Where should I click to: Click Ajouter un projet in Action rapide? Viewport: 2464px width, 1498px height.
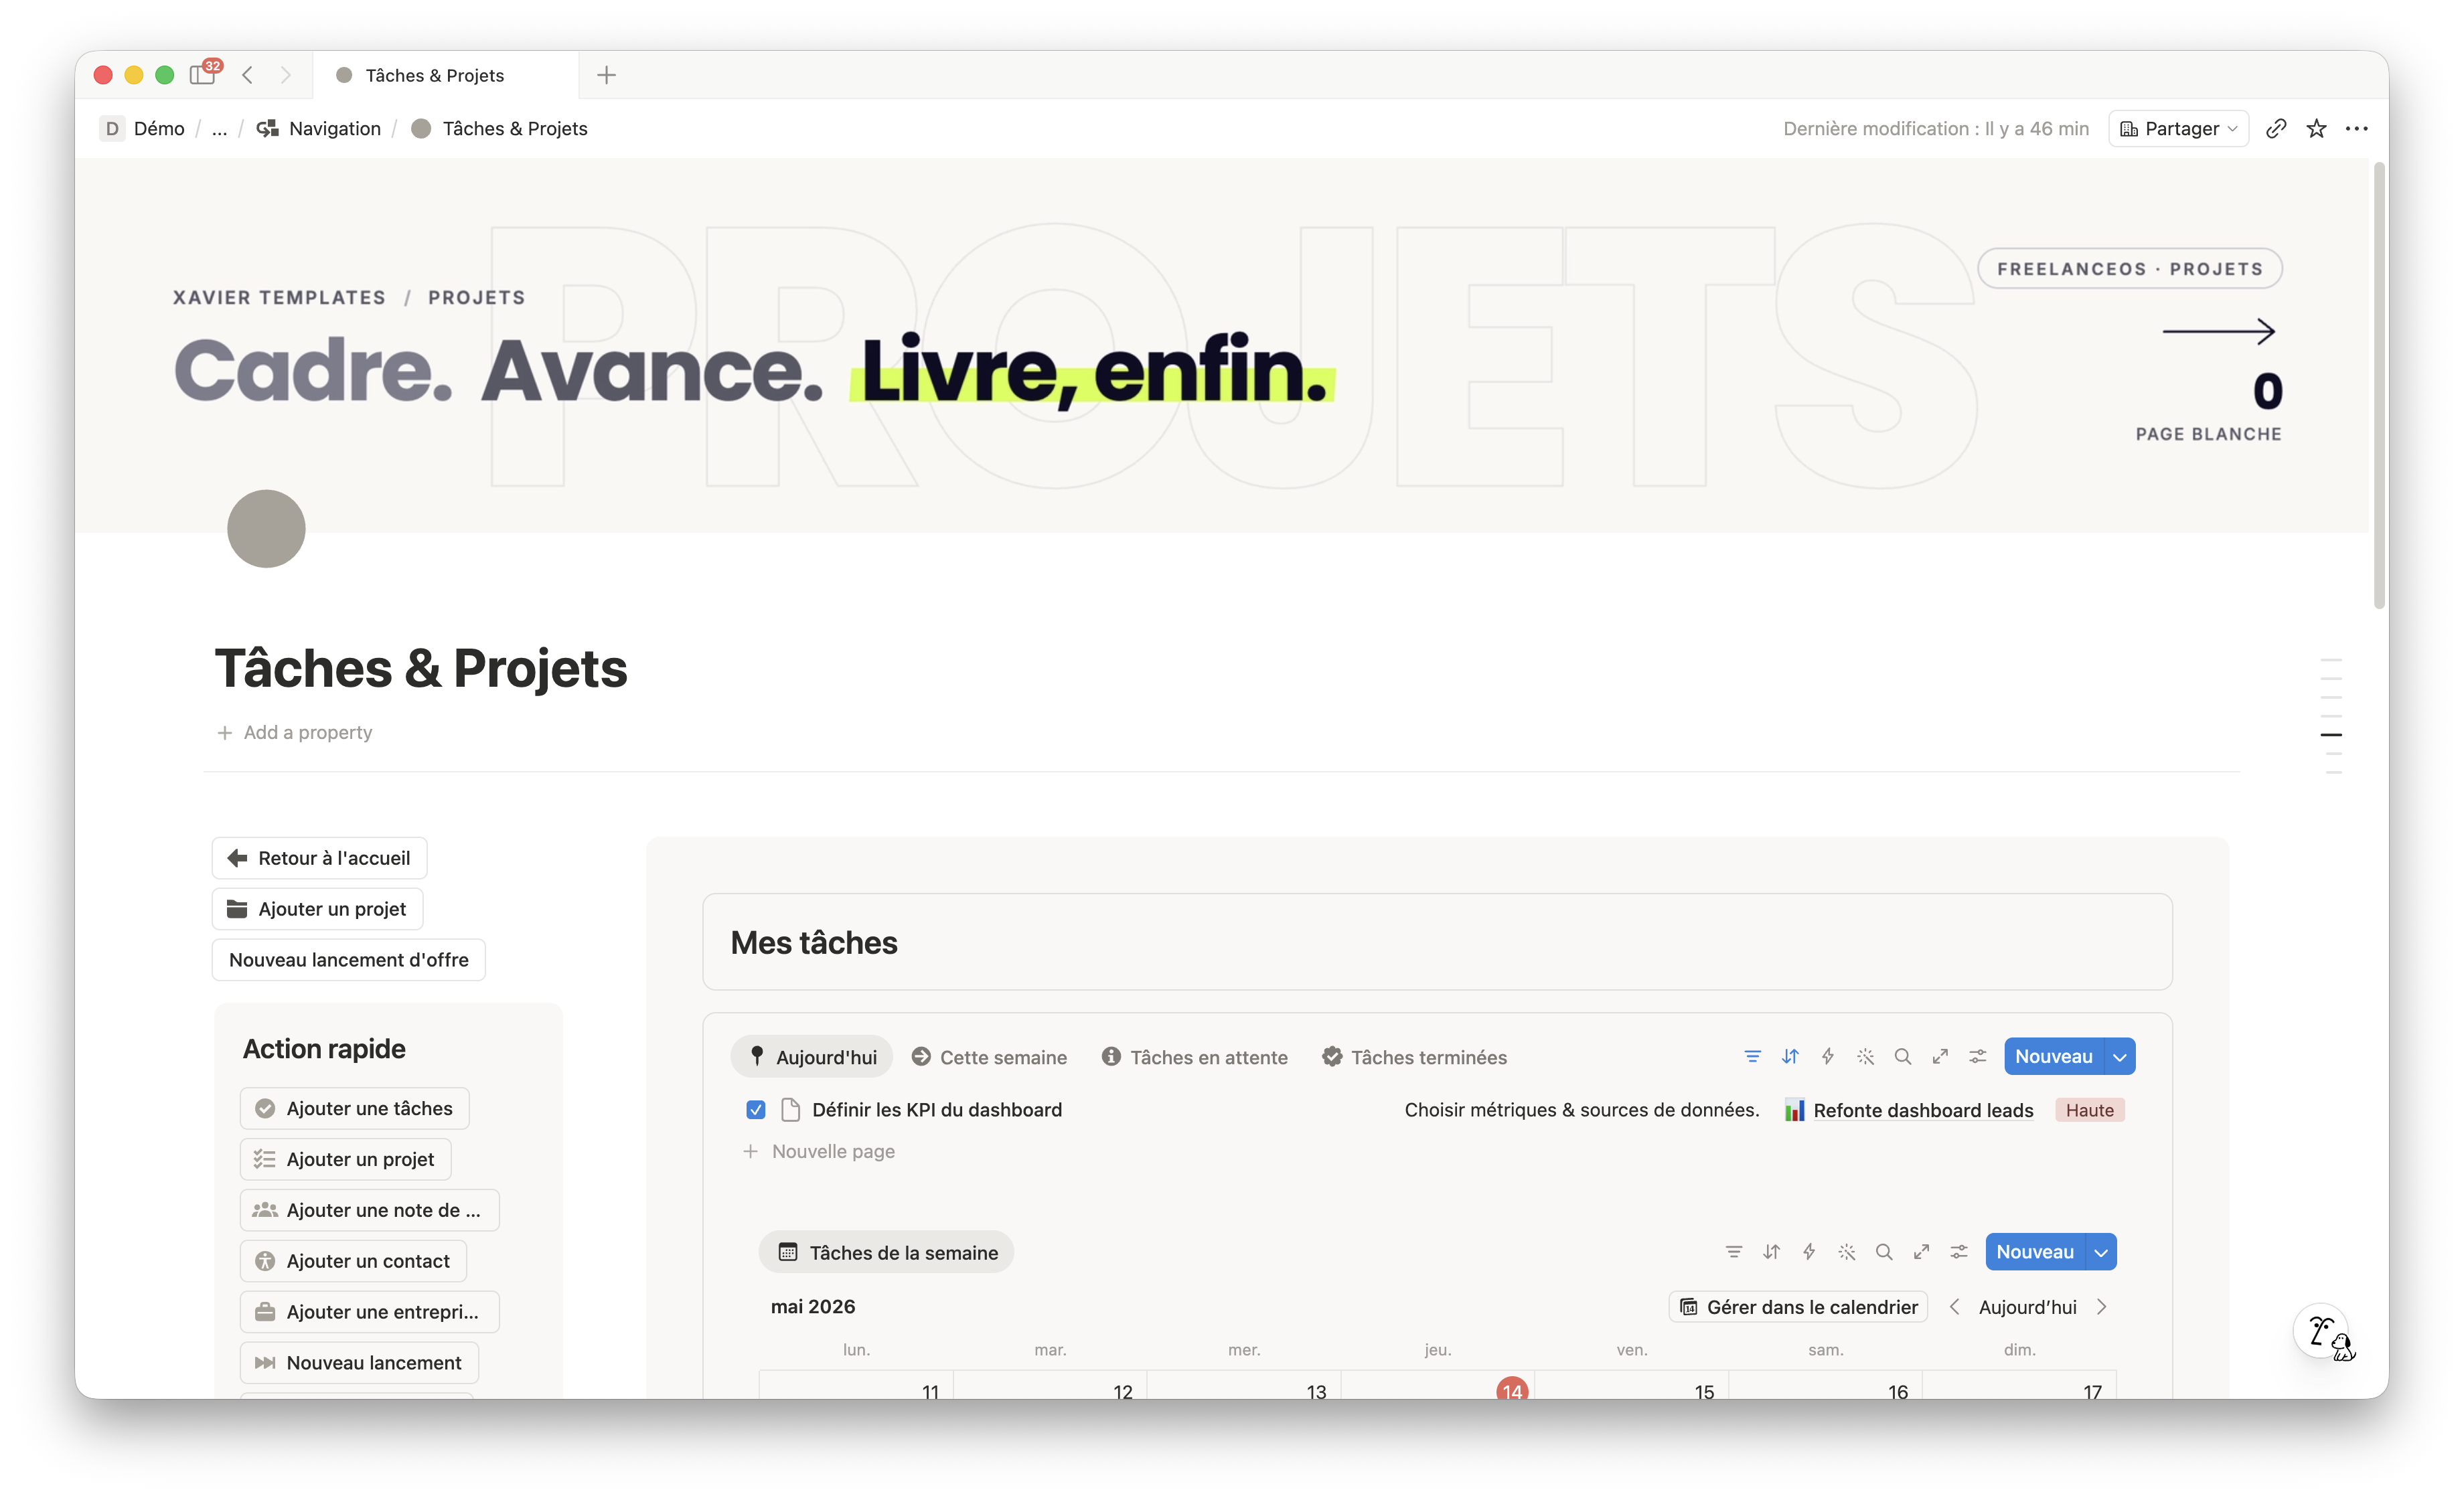[x=346, y=1159]
